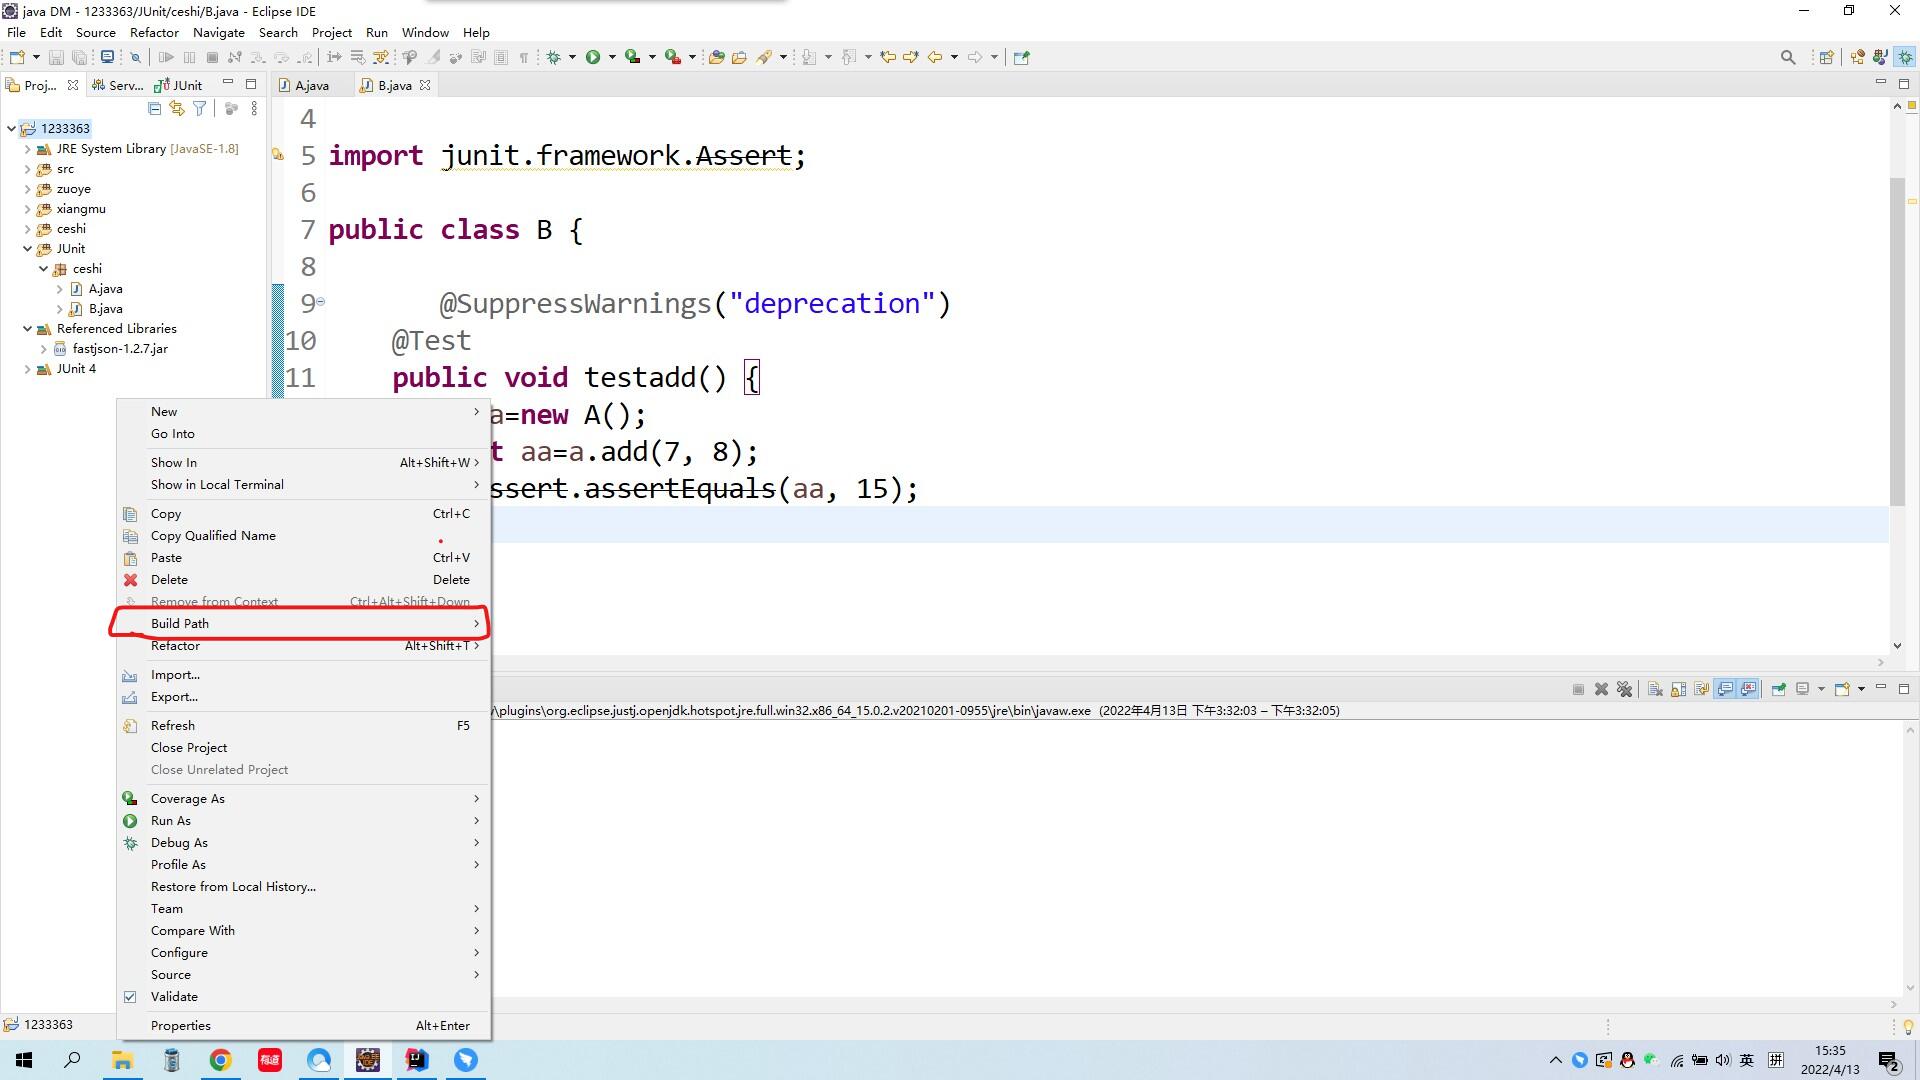The height and width of the screenshot is (1080, 1920).
Task: Click the Debug bug toolbar icon
Action: click(553, 57)
